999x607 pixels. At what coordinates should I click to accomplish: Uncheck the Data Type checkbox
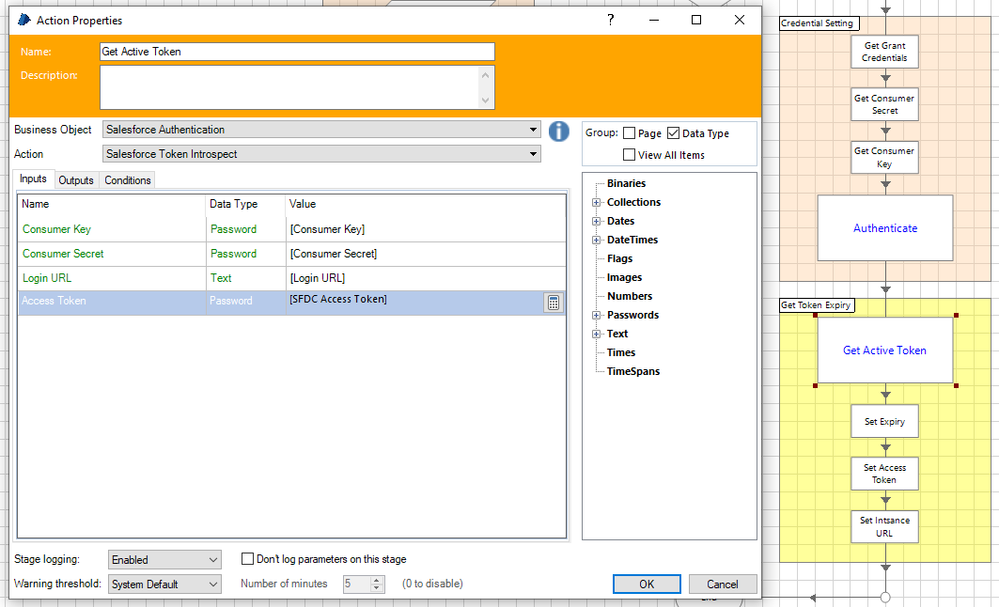coord(673,134)
